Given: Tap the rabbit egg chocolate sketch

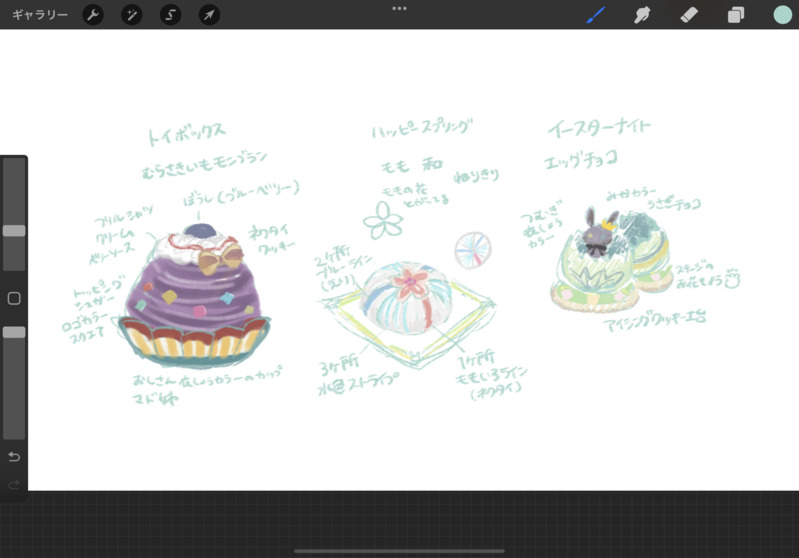Looking at the screenshot, I should coord(611,260).
